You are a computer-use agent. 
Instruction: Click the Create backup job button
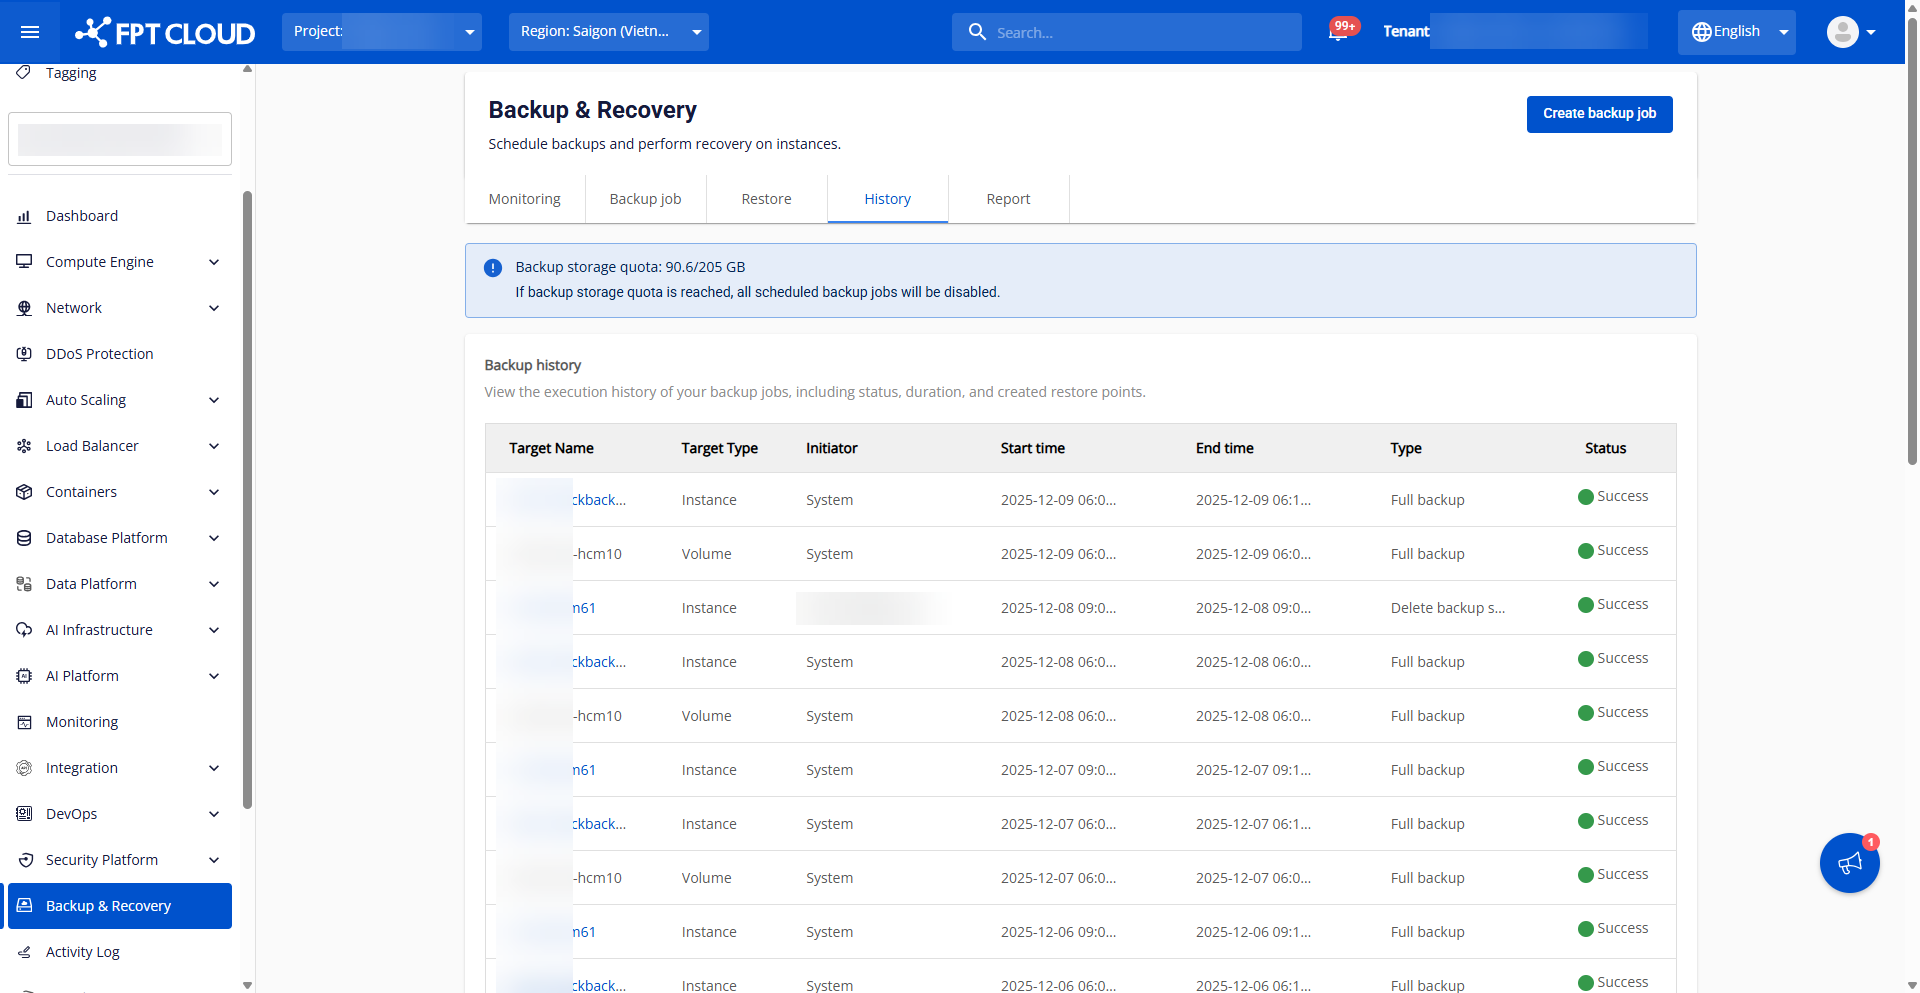tap(1598, 113)
